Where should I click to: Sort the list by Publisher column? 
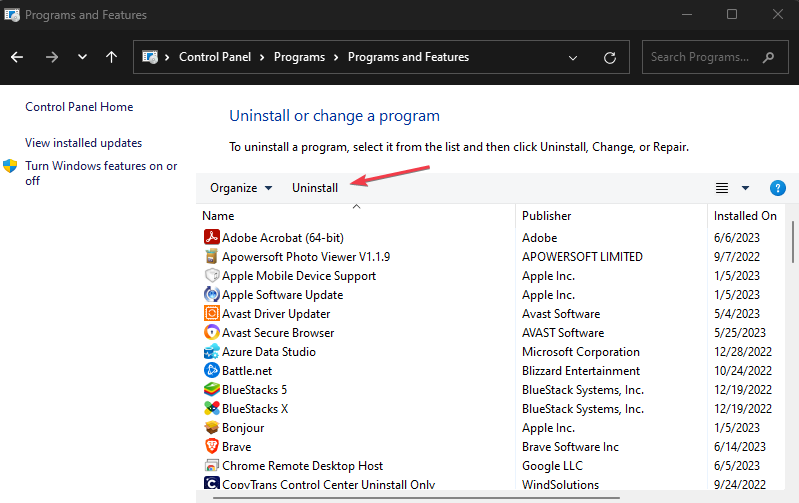coord(547,216)
